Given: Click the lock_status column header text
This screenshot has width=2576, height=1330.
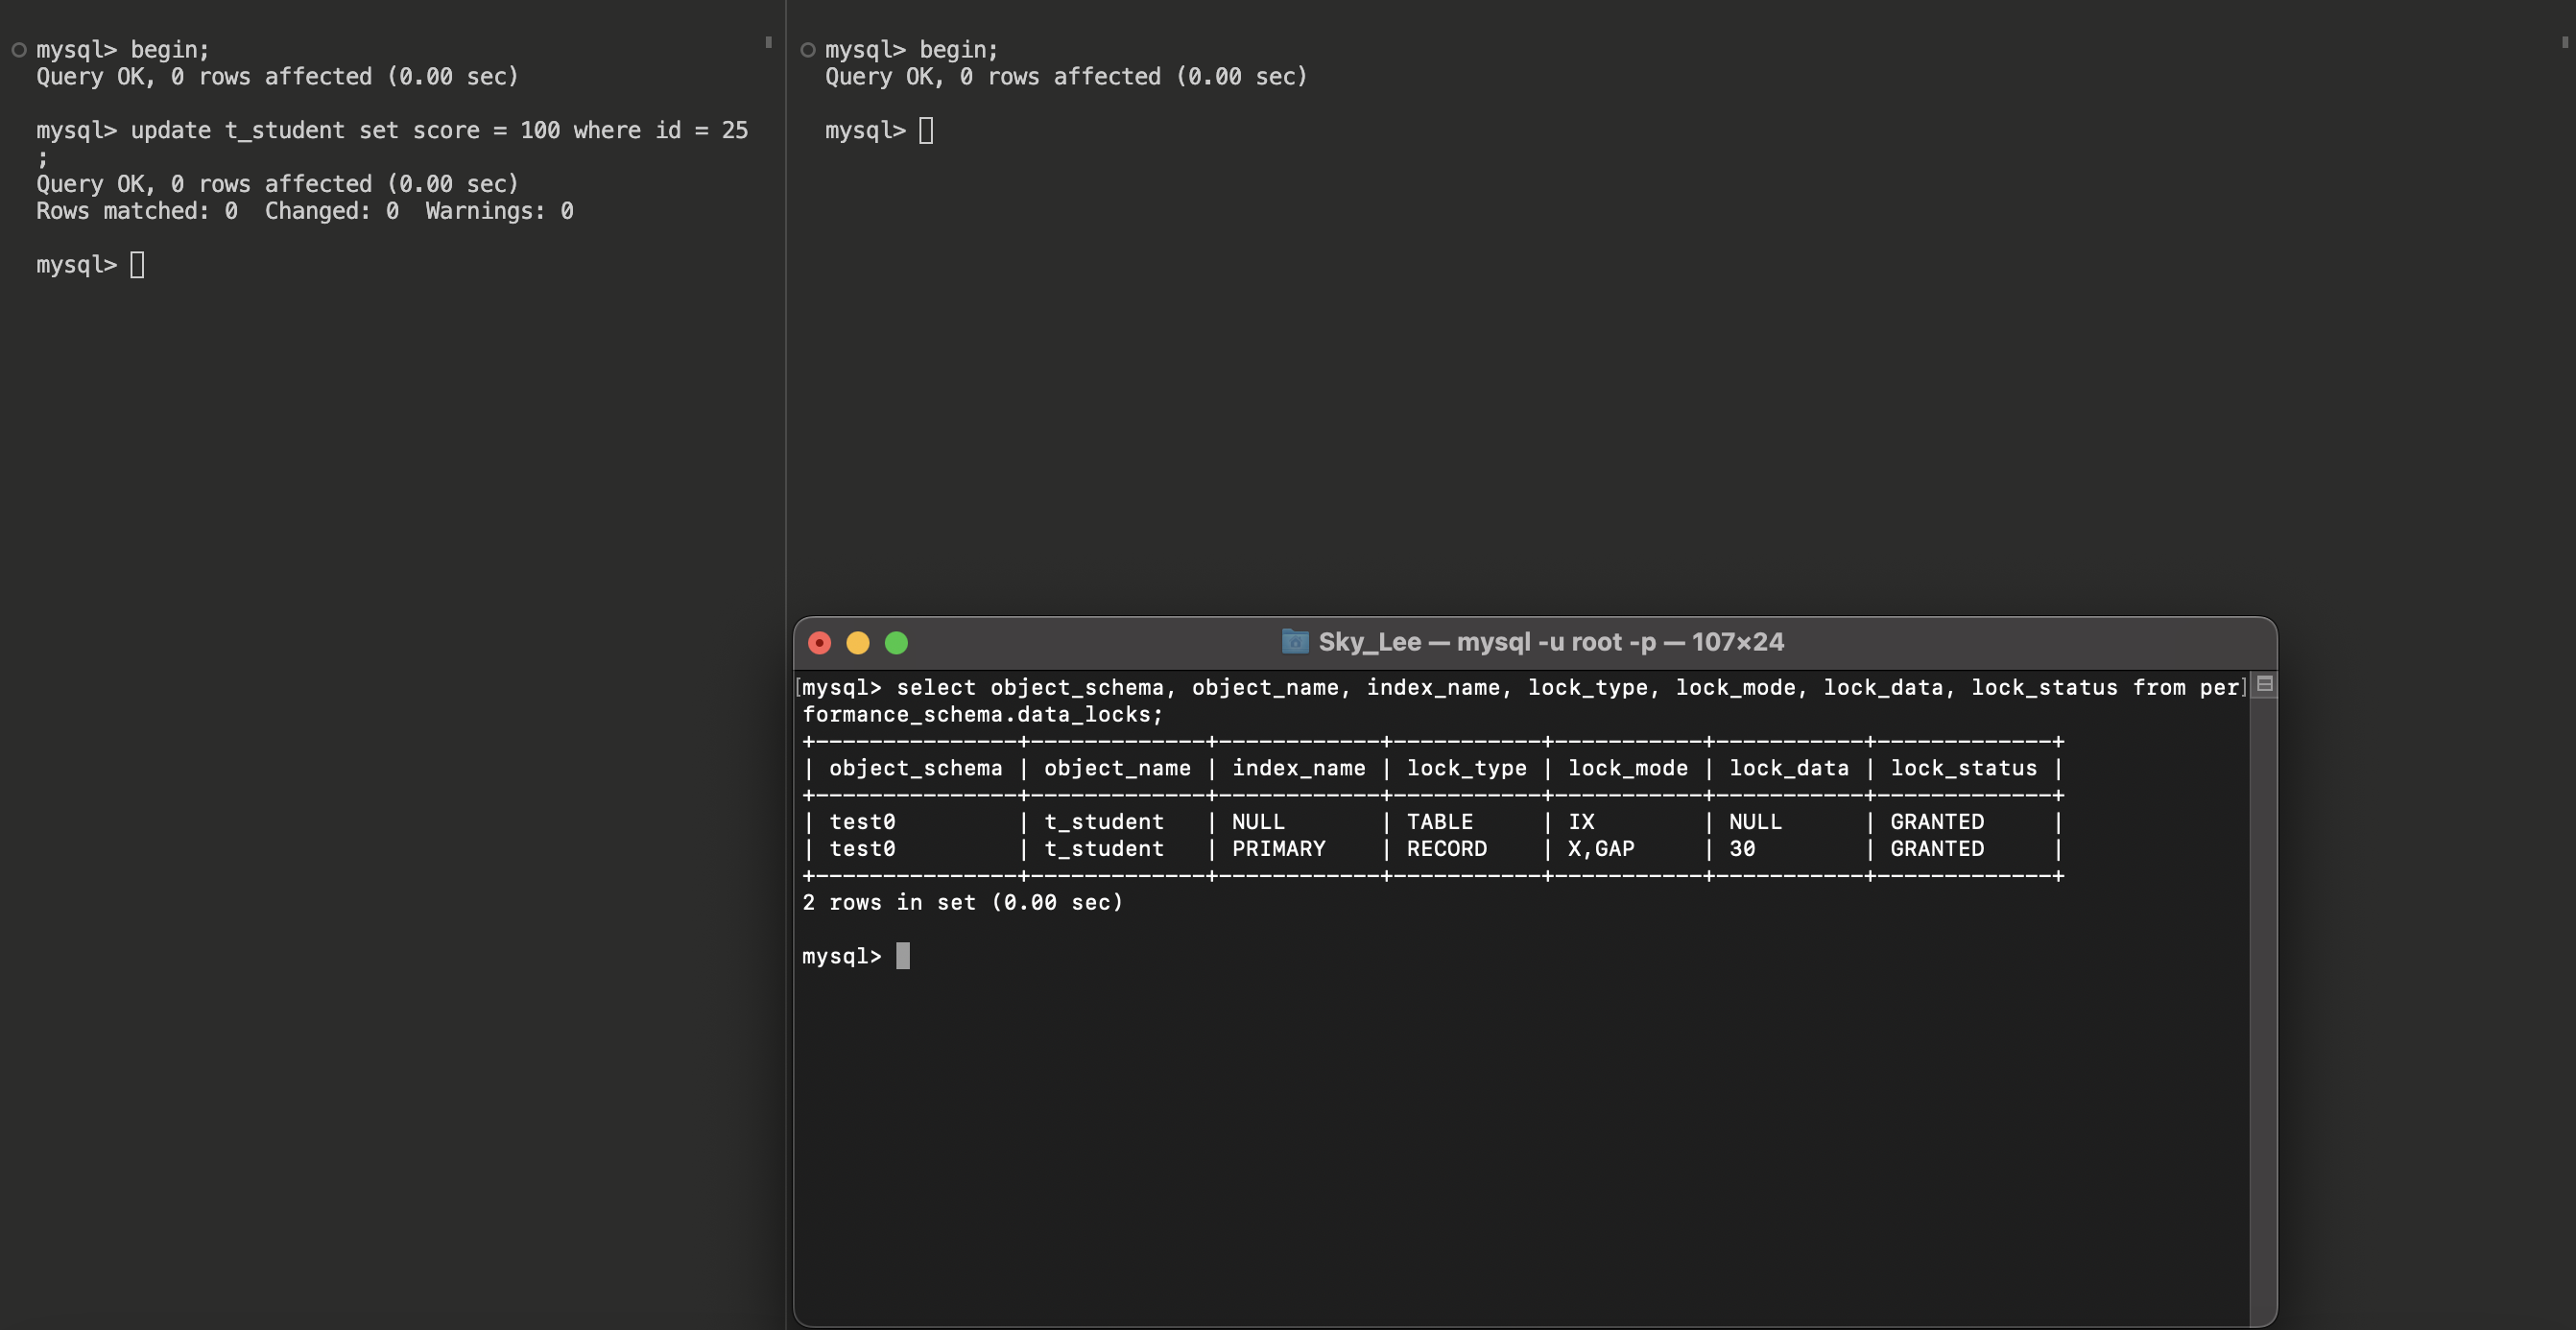Looking at the screenshot, I should click(x=1963, y=768).
